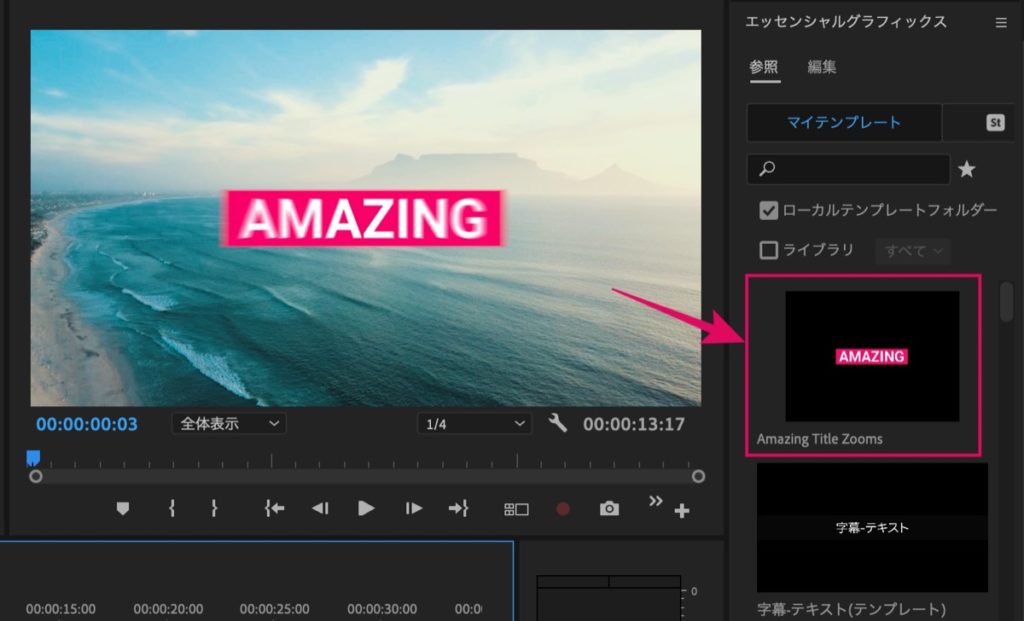The height and width of the screenshot is (621, 1024).
Task: Click 00:00:30:00 on the timeline ruler
Action: [x=382, y=609]
